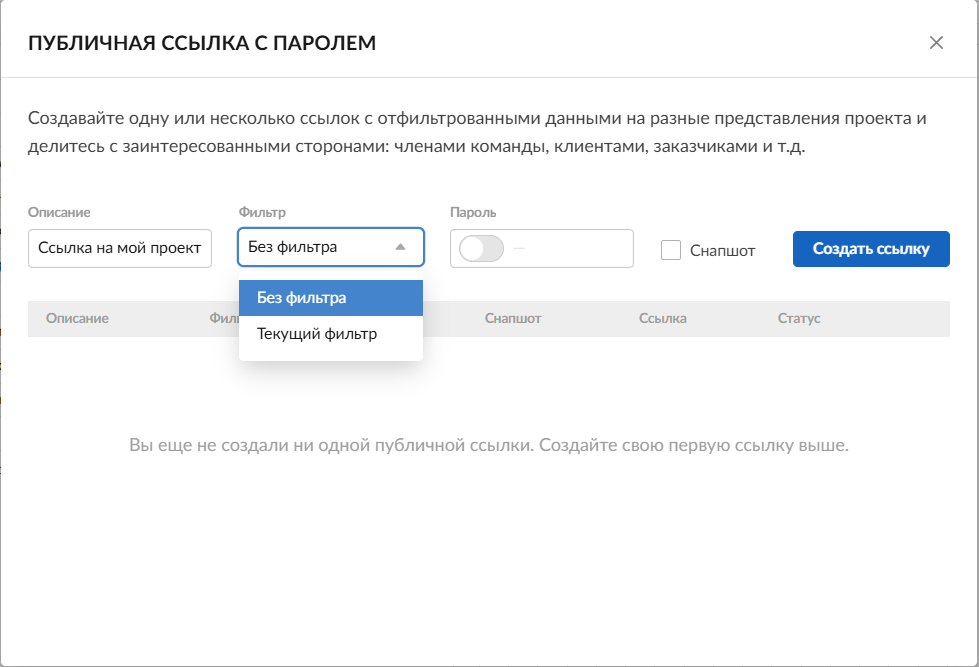Click the Описание column header
Viewport: 979px width, 667px height.
pyautogui.click(x=78, y=318)
